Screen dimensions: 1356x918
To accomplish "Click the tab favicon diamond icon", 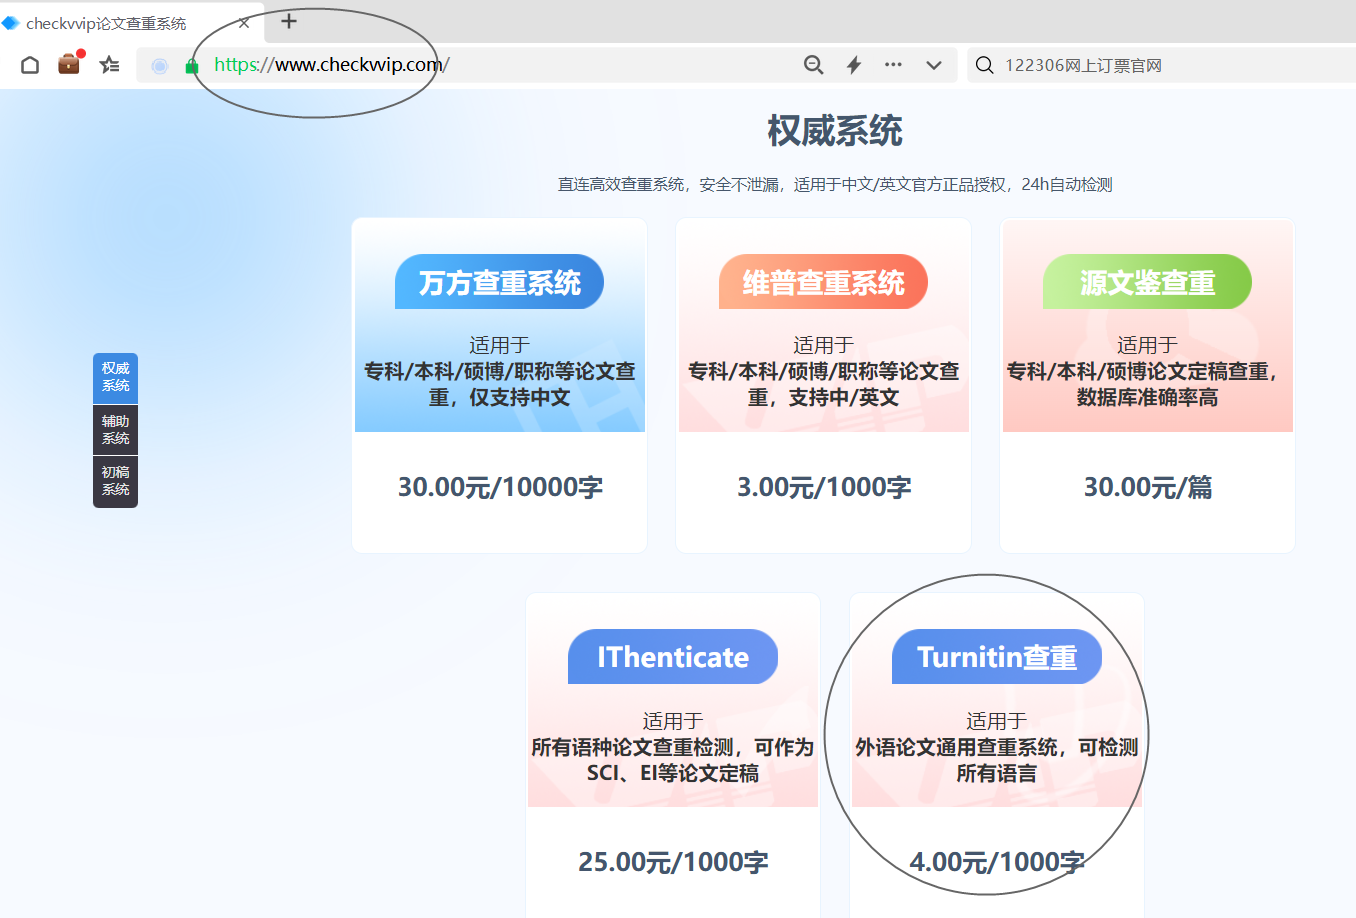I will [11, 23].
